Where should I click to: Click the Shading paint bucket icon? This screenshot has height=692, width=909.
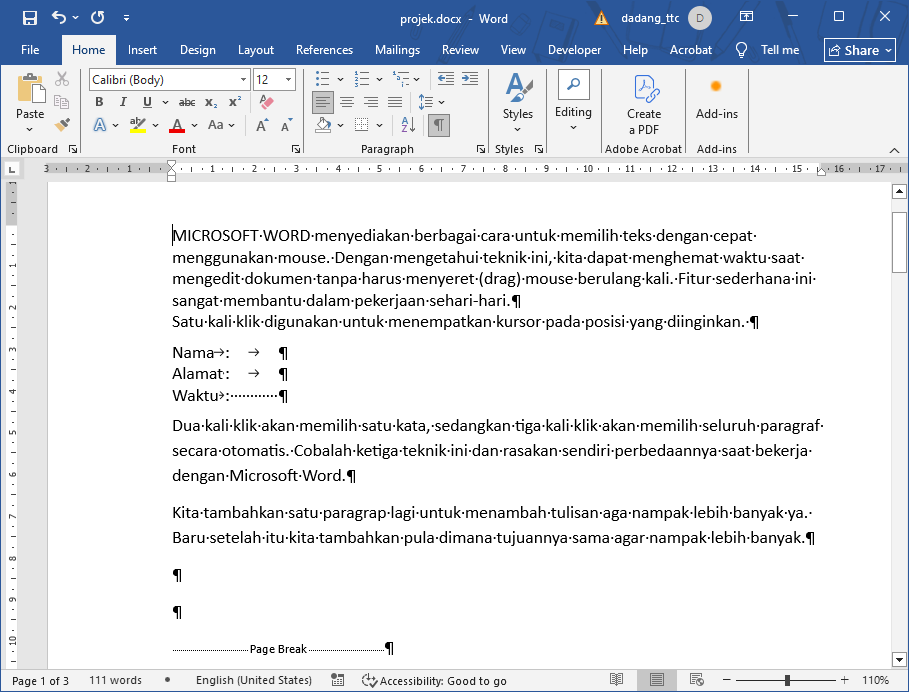point(323,125)
